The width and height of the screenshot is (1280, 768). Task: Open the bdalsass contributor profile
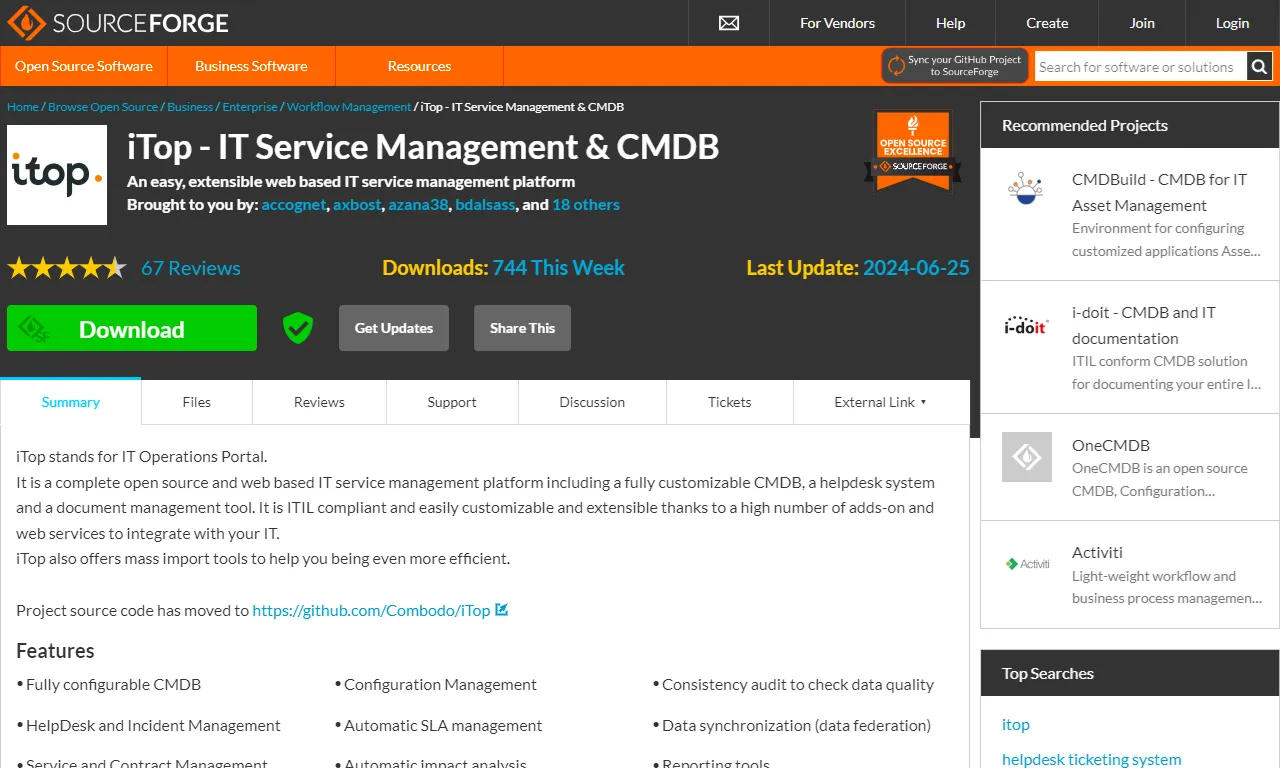pos(485,204)
